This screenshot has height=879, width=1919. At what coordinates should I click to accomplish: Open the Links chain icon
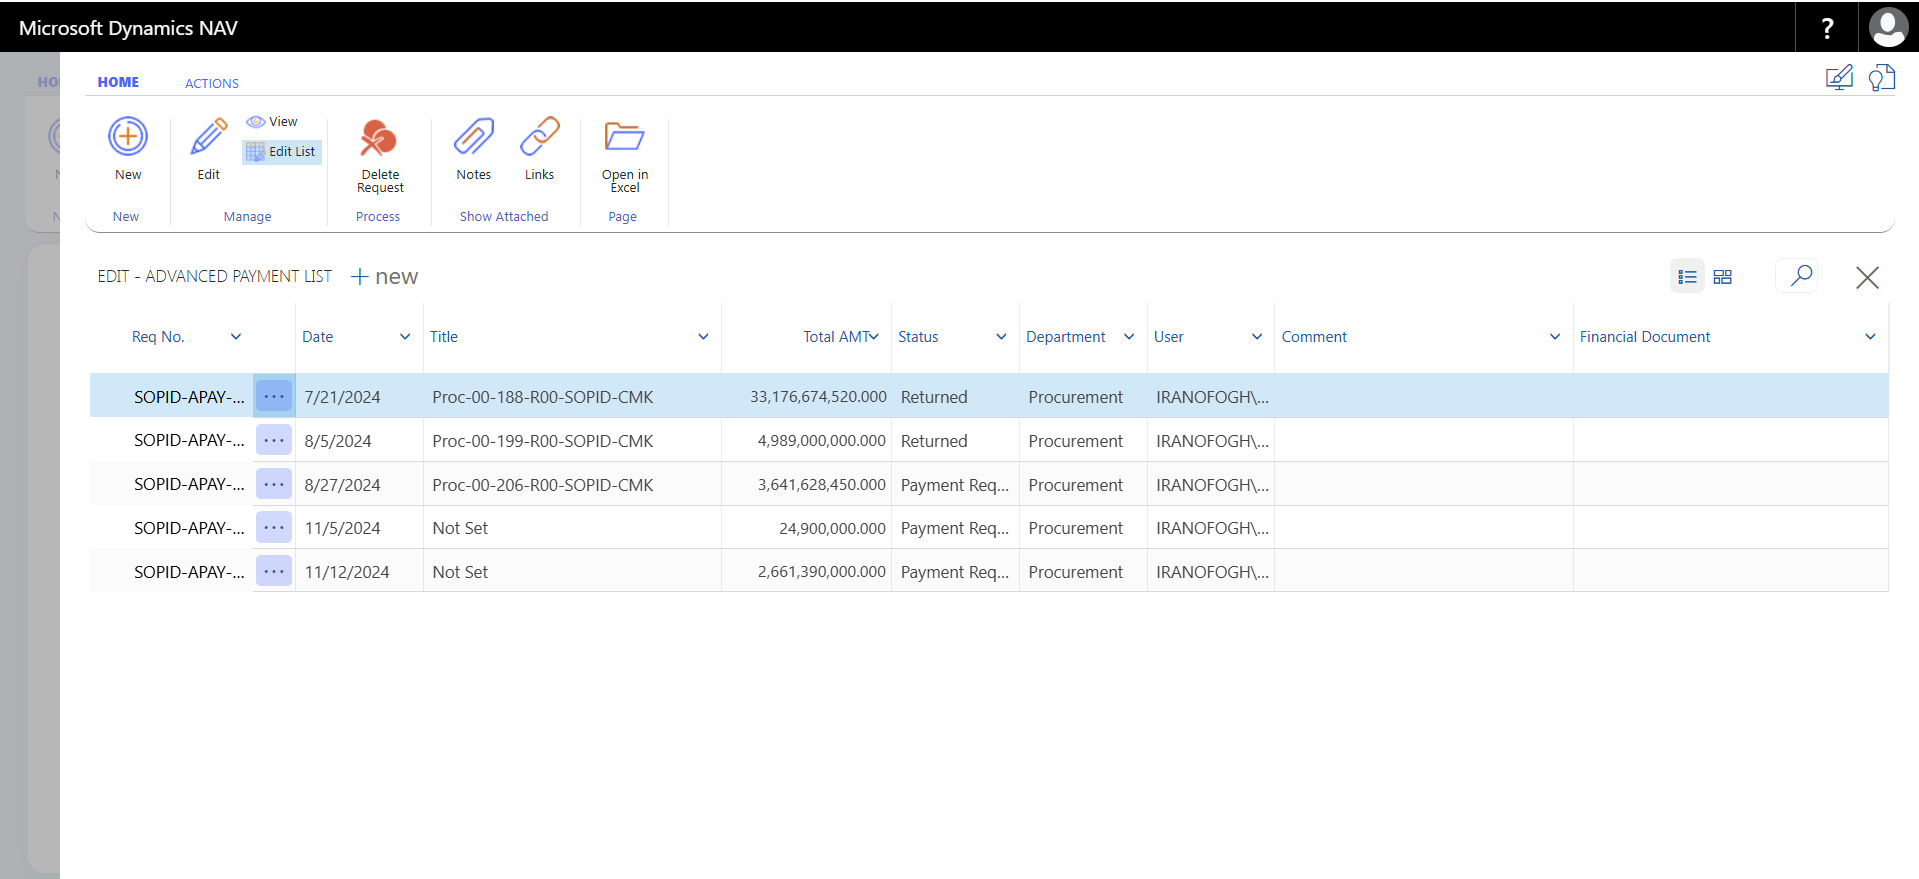[x=539, y=136]
